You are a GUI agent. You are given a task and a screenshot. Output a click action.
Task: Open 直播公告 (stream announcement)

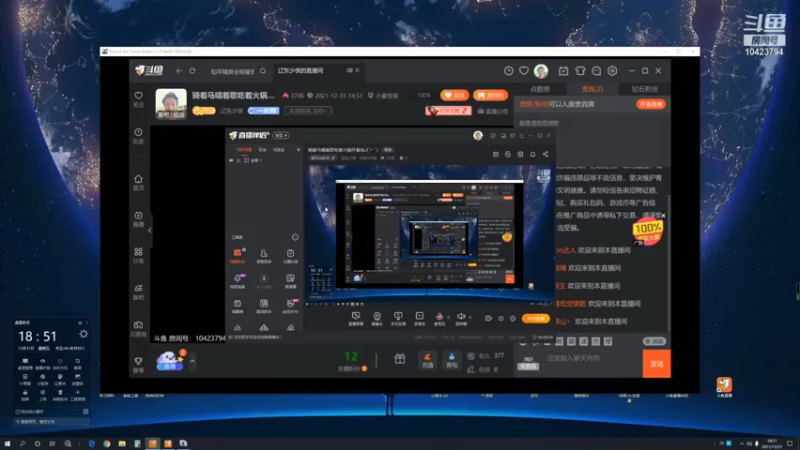[492, 111]
